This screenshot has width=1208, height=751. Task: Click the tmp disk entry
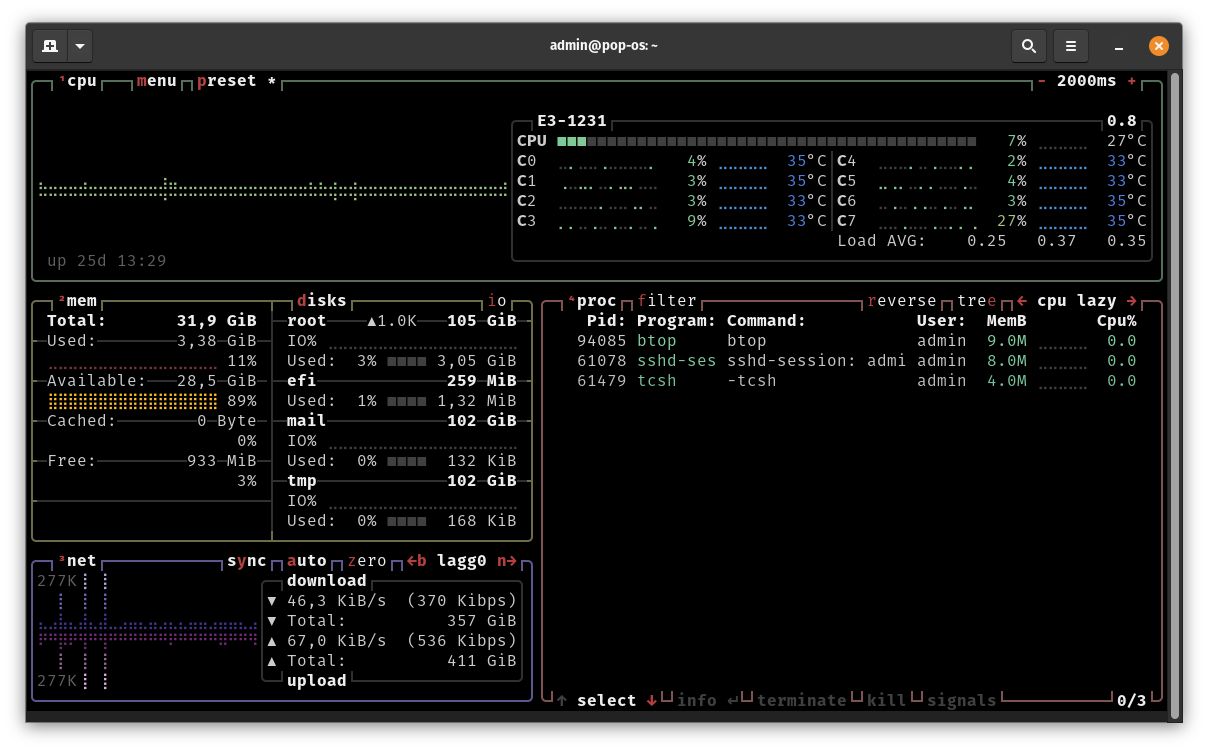pos(302,481)
